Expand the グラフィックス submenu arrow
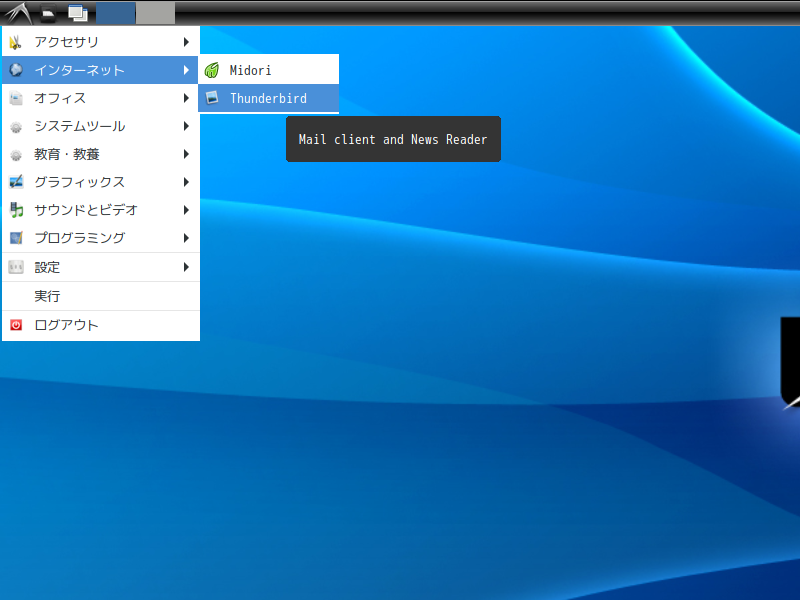 point(186,182)
